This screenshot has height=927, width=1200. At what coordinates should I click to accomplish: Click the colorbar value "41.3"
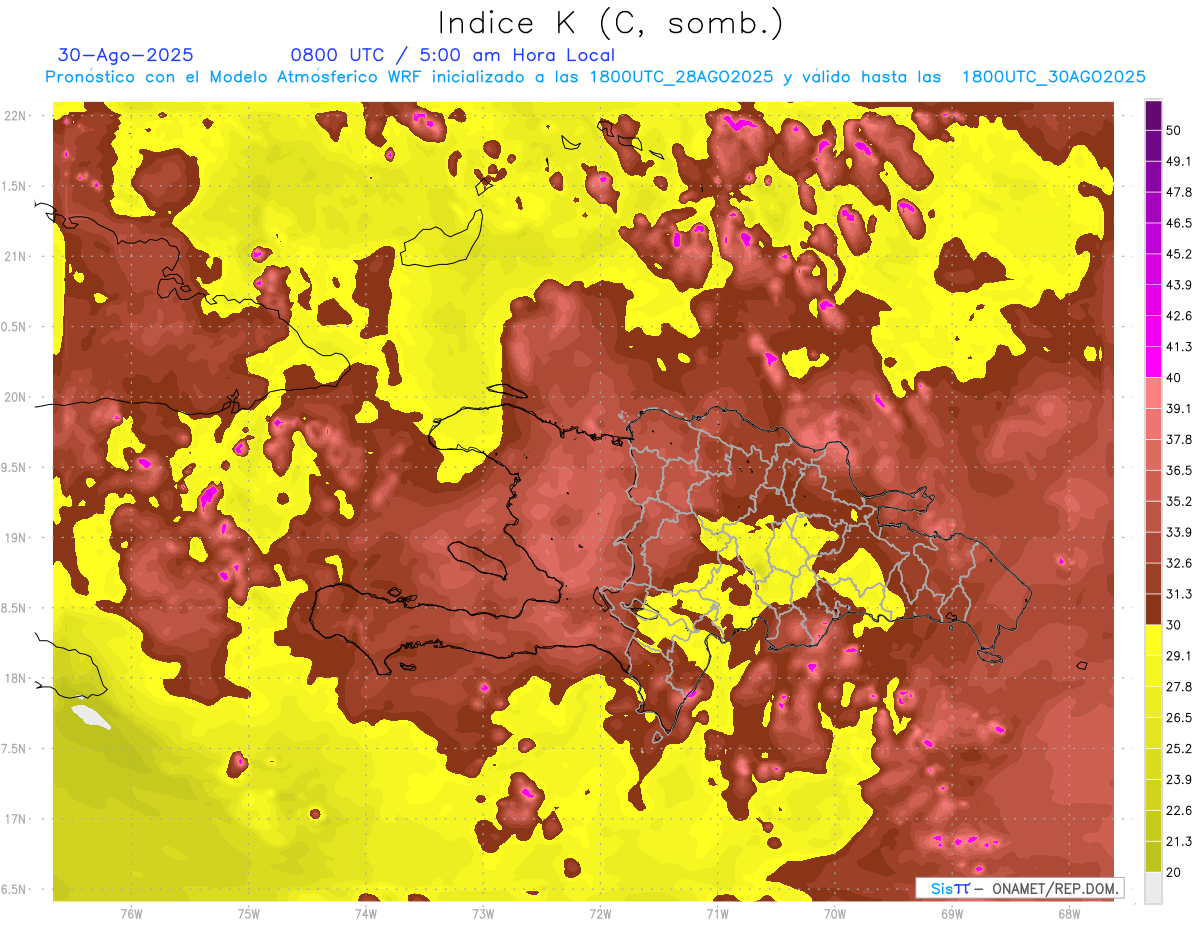tap(1178, 347)
